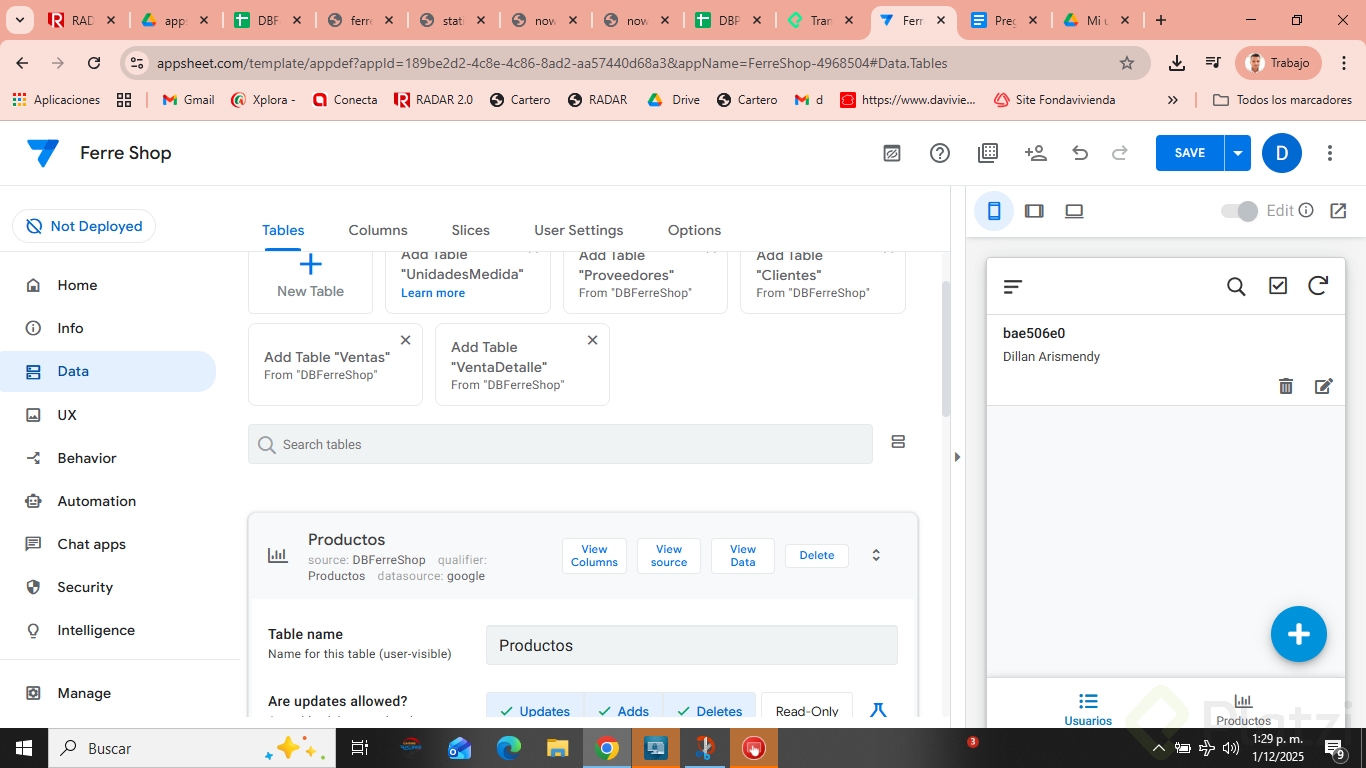Bookmark this page with the star icon
Viewport: 1366px width, 768px height.
1127,63
